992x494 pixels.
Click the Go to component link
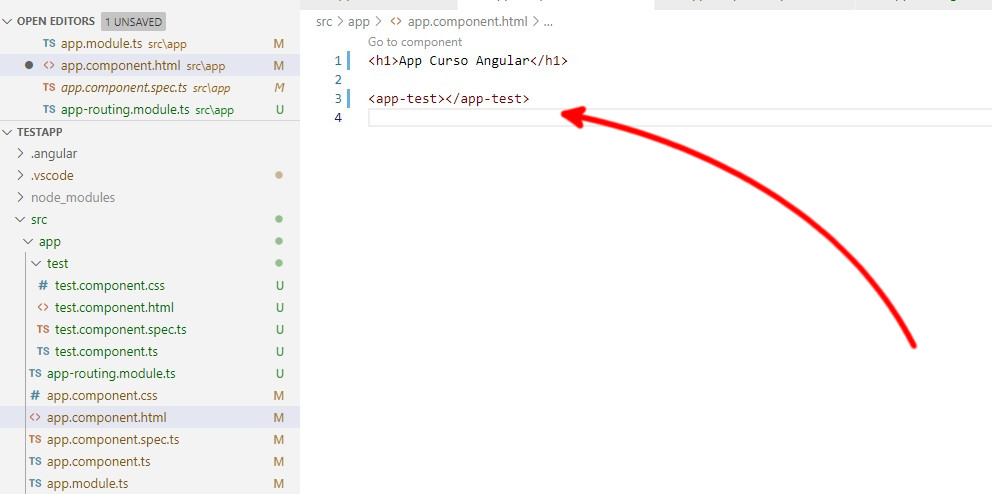tap(415, 42)
